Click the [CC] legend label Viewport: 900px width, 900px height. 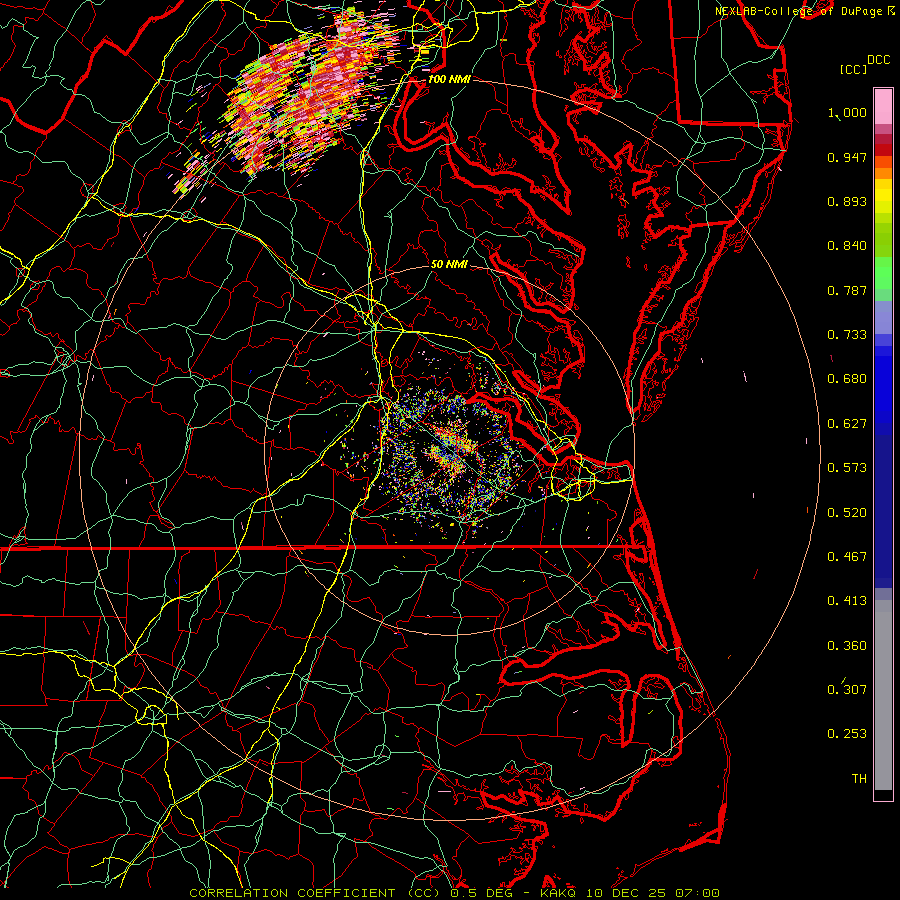(x=853, y=69)
